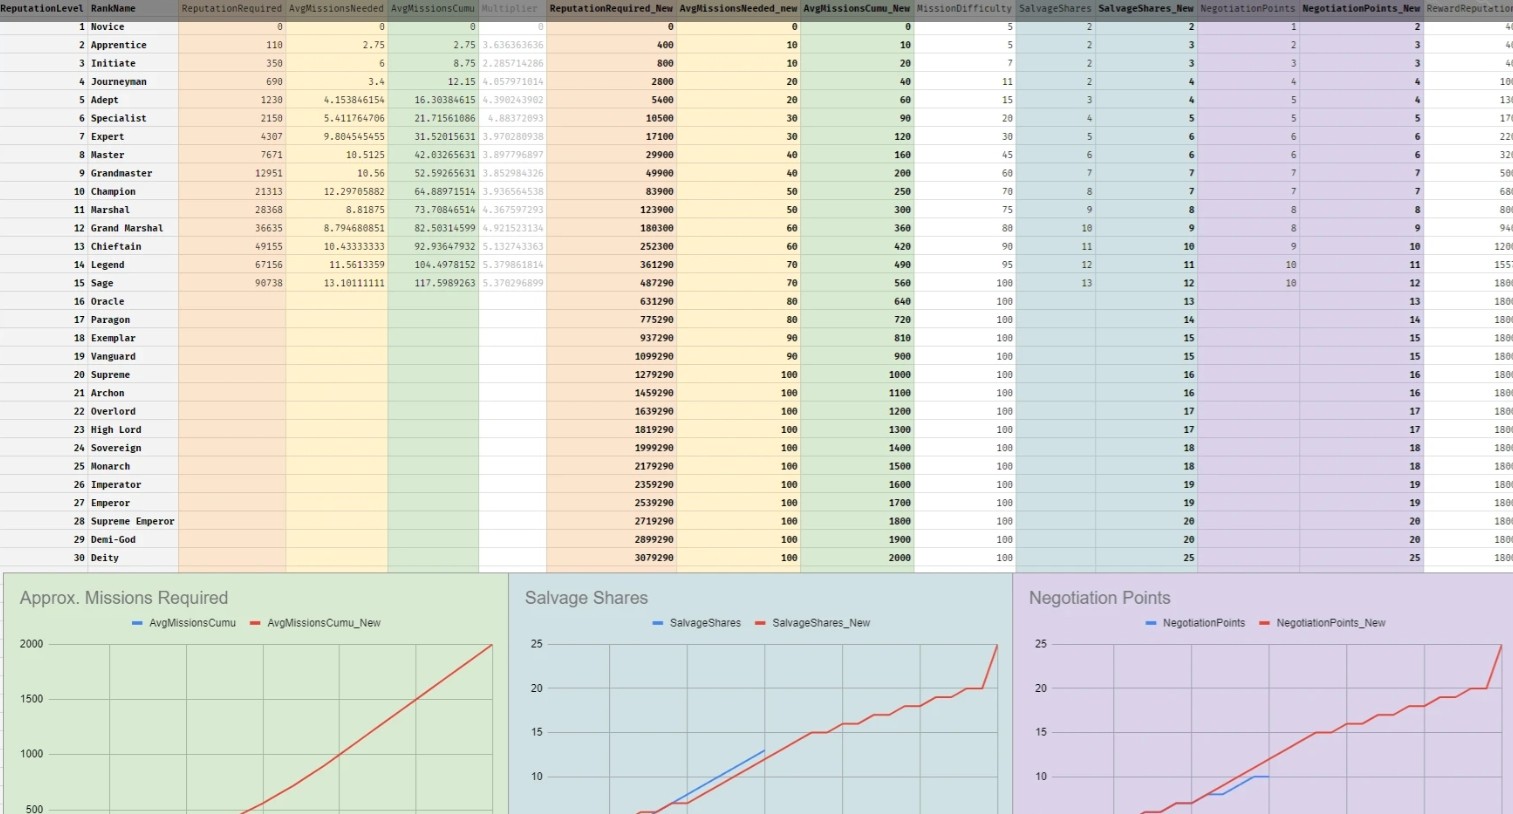This screenshot has width=1513, height=814.
Task: Click the Deity rank cell
Action: [x=133, y=558]
